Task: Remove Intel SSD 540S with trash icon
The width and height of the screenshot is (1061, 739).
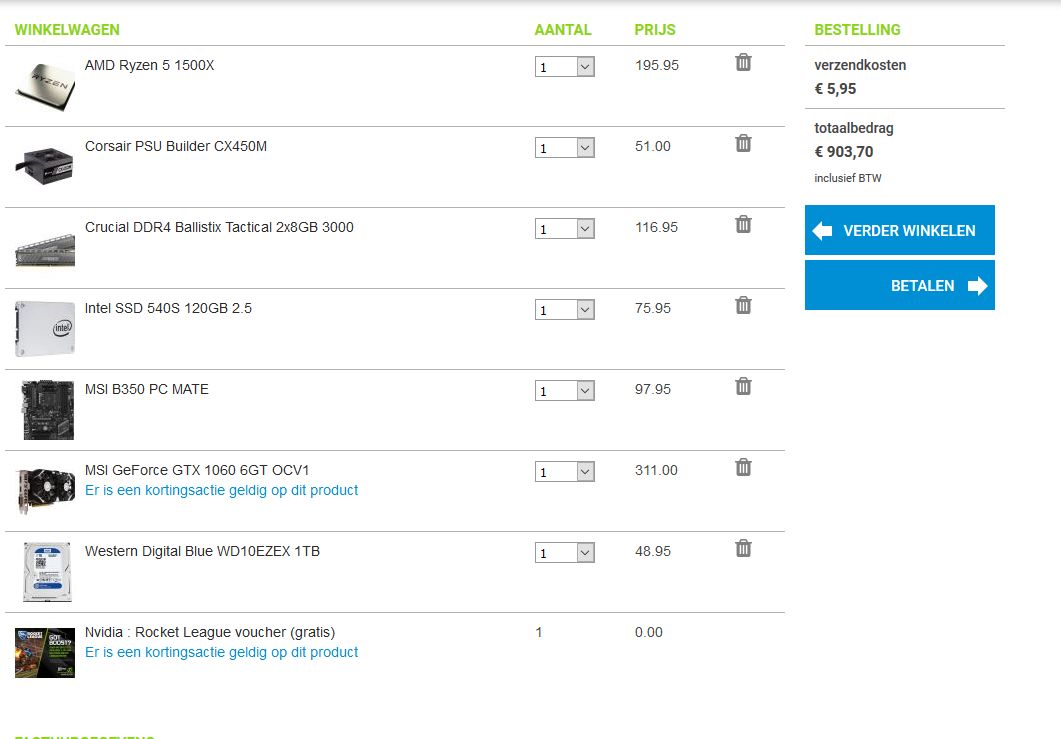Action: pyautogui.click(x=743, y=306)
